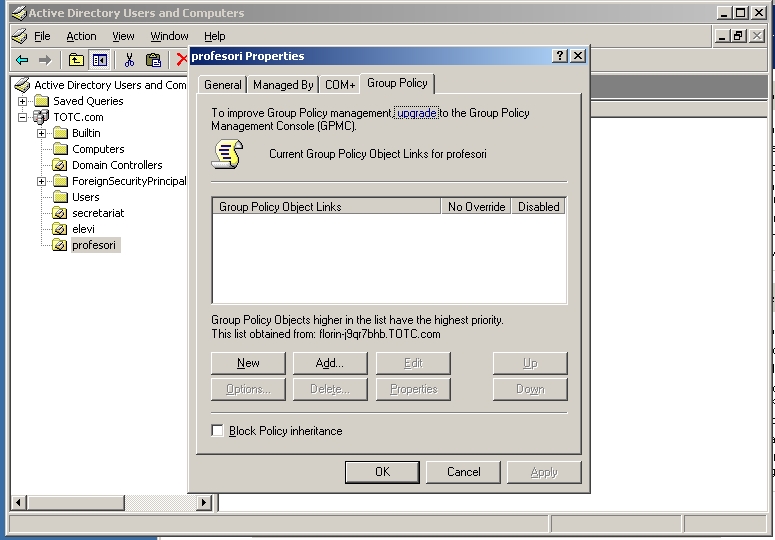The width and height of the screenshot is (775, 540).
Task: Click the red Delete X toolbar icon
Action: click(182, 60)
